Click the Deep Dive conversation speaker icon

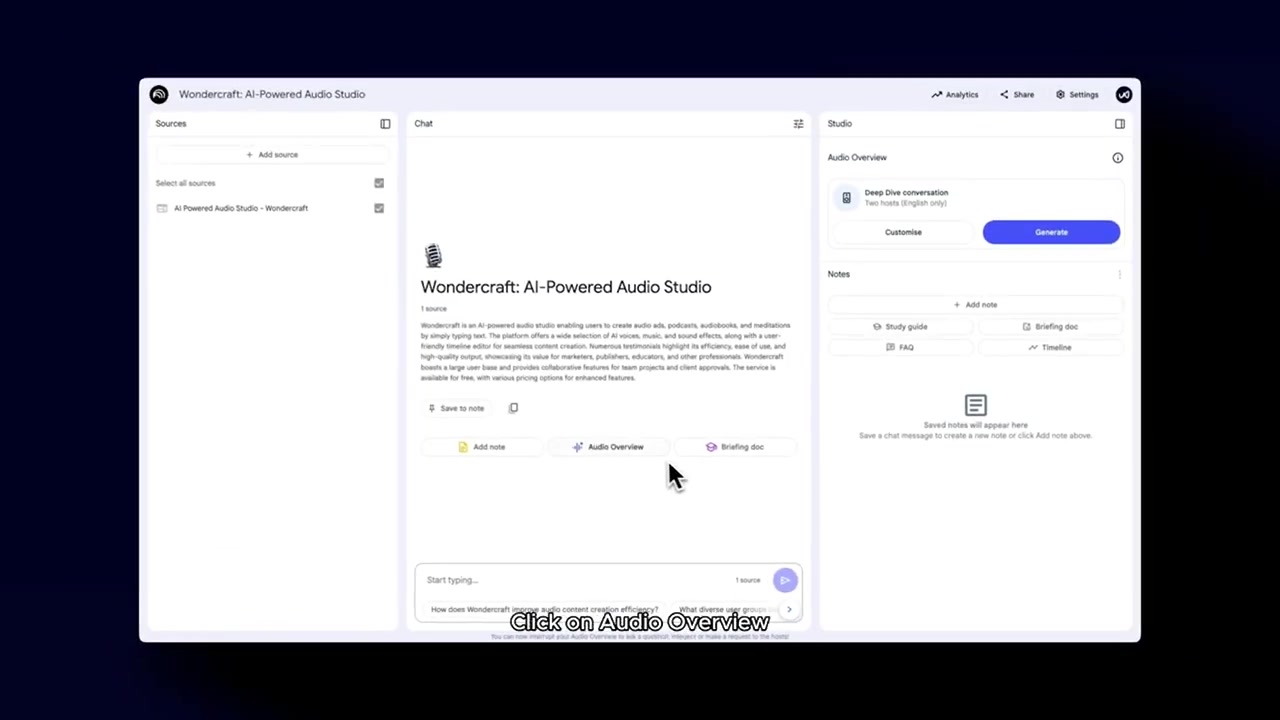click(846, 198)
